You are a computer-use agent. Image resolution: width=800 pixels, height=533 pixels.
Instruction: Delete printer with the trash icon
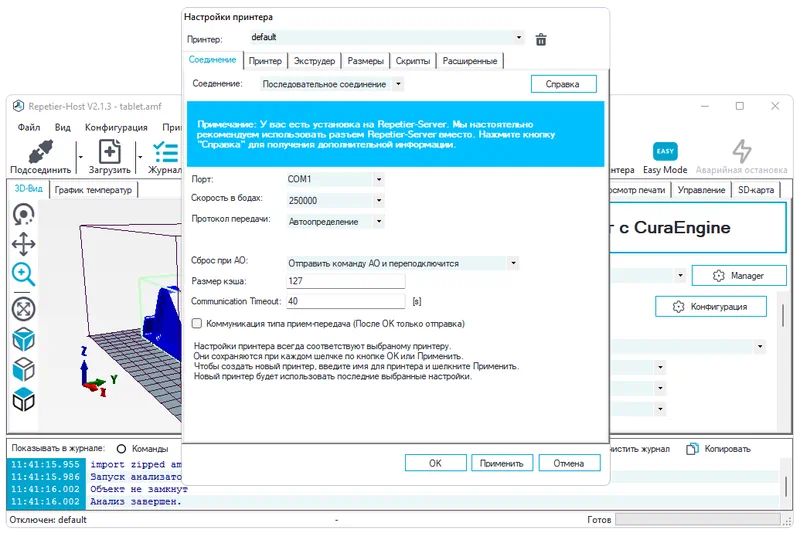coord(541,39)
